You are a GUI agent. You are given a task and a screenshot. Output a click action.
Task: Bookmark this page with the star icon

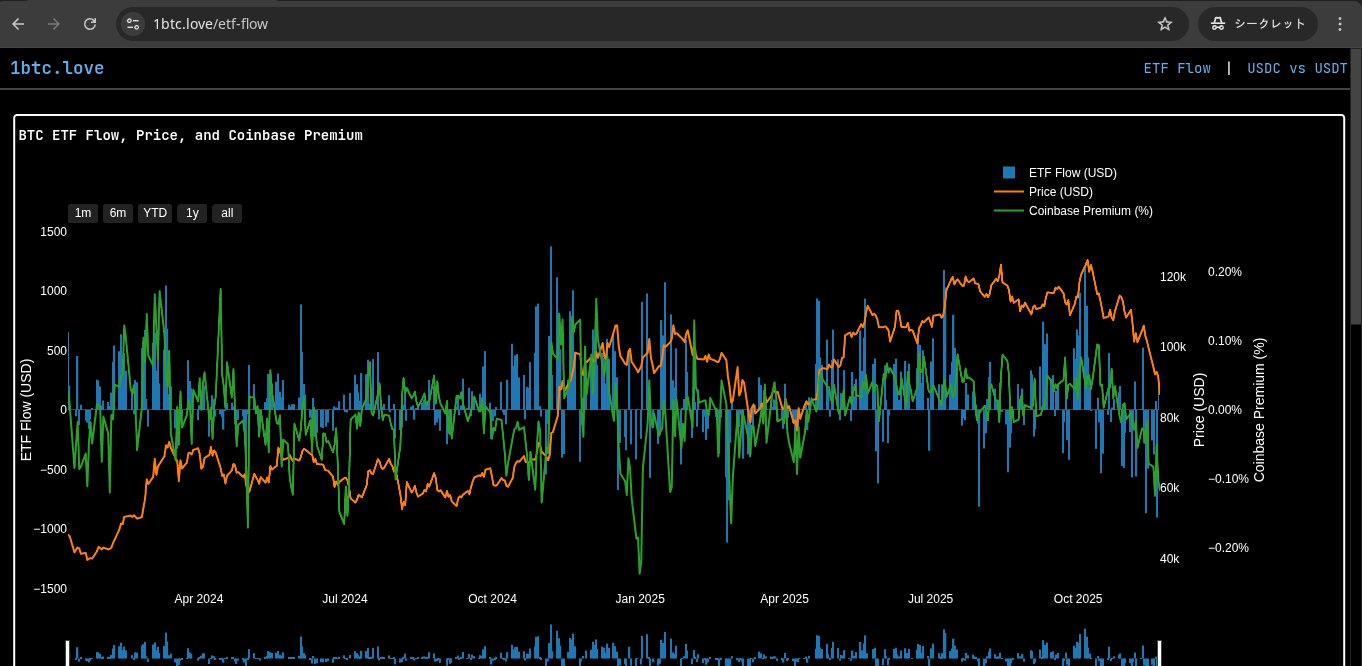(x=1164, y=24)
